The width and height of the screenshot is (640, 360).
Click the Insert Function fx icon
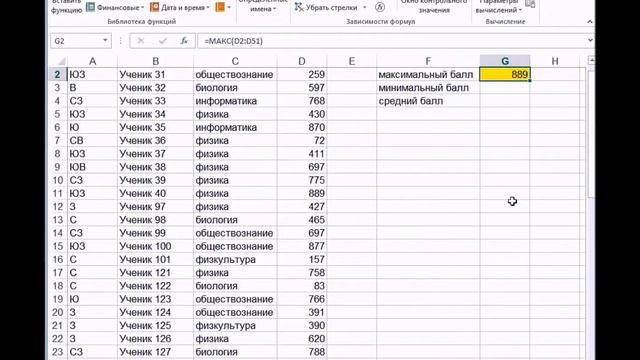pyautogui.click(x=184, y=41)
